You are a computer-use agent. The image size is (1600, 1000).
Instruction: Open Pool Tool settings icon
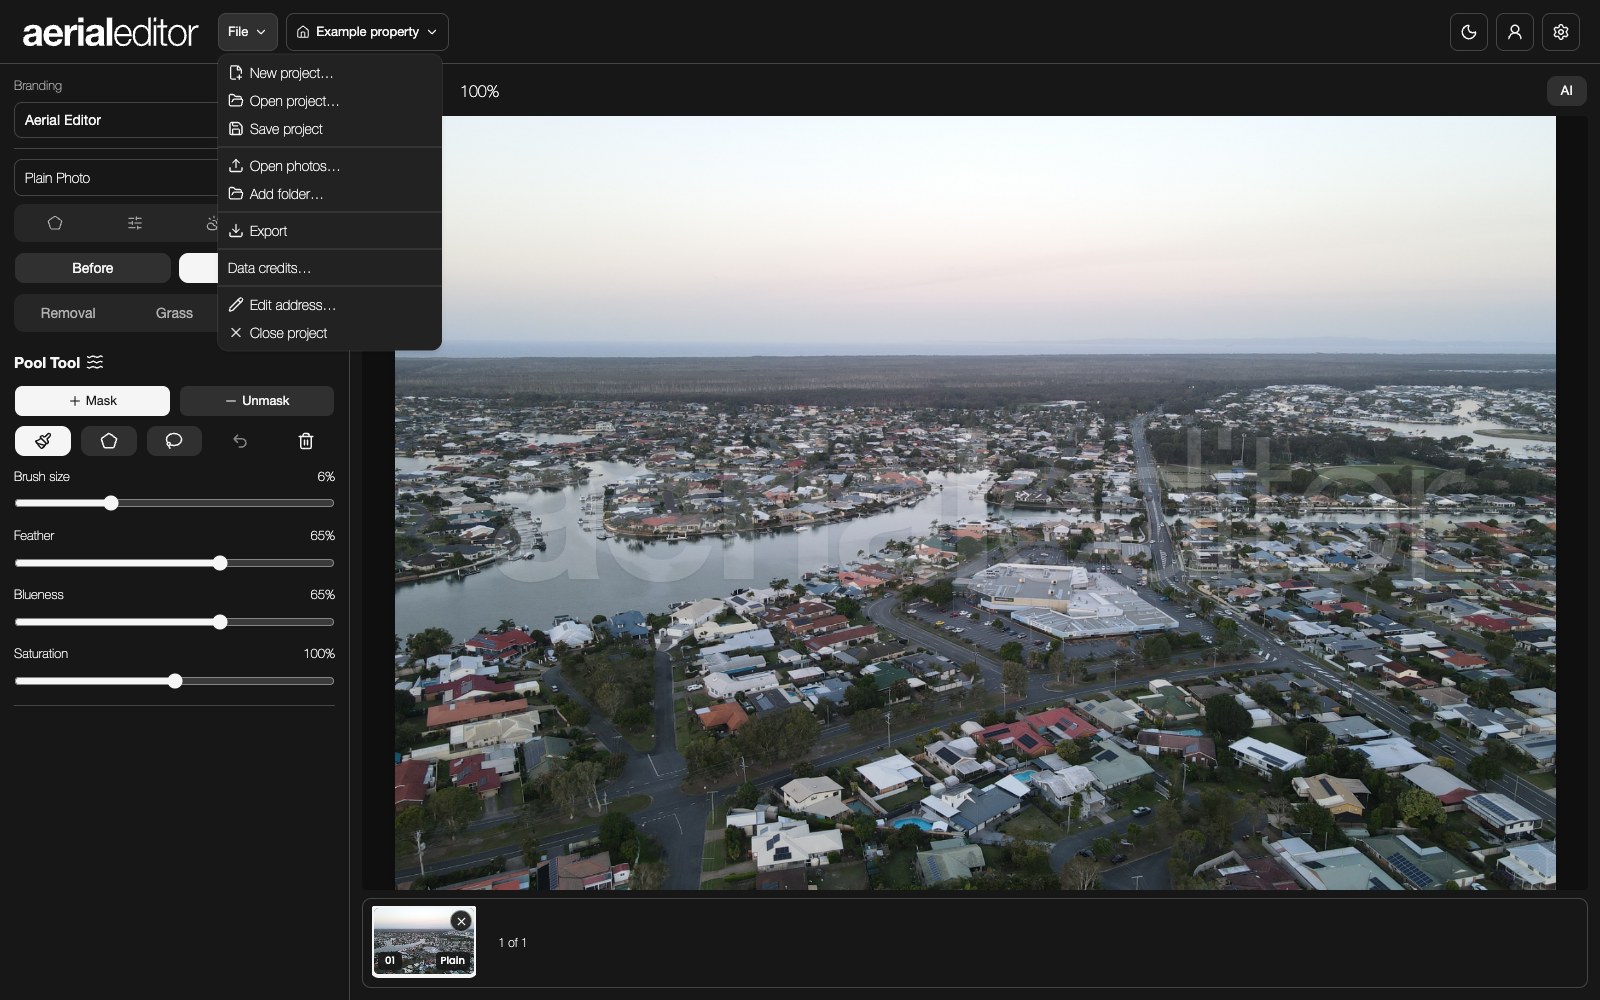pyautogui.click(x=95, y=362)
